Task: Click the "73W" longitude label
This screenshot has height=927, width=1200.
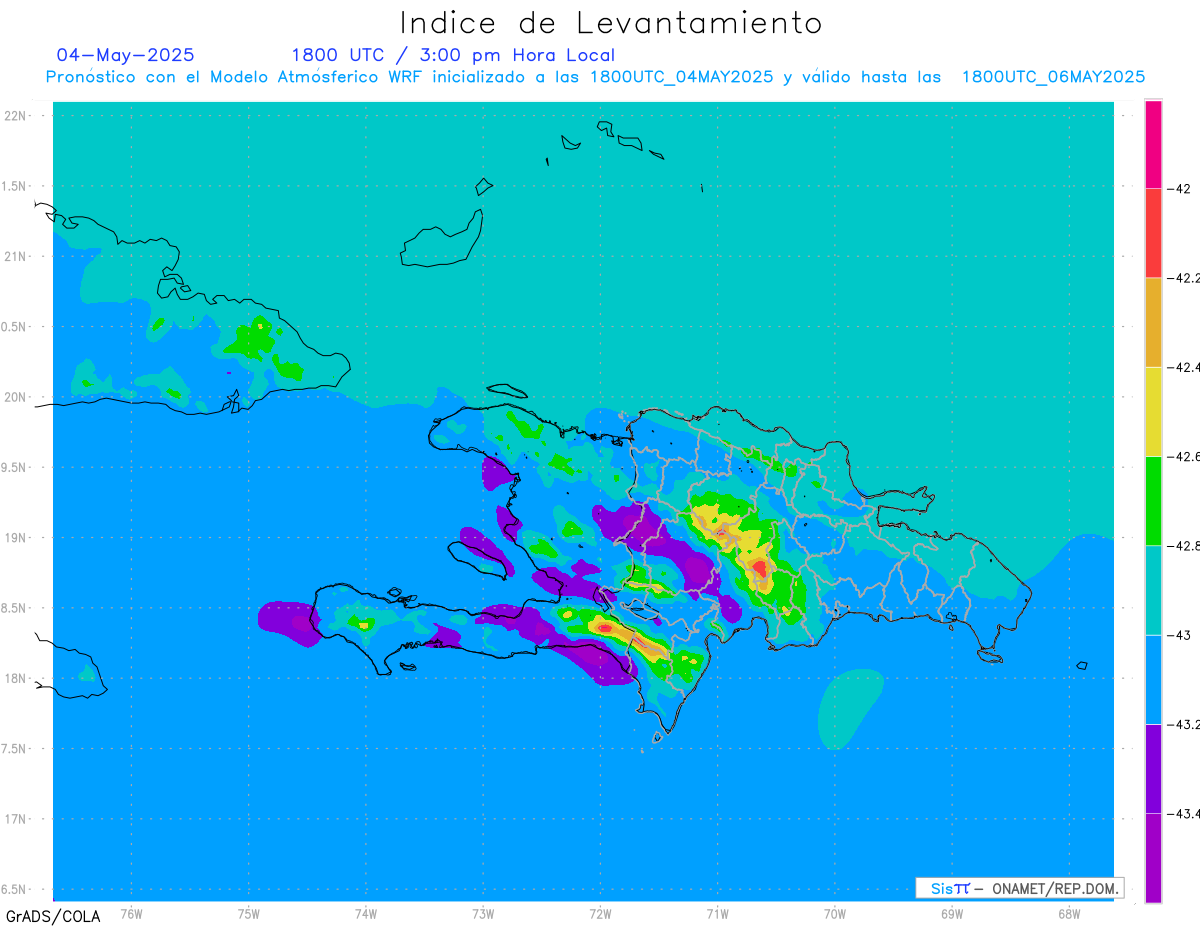Action: (483, 913)
